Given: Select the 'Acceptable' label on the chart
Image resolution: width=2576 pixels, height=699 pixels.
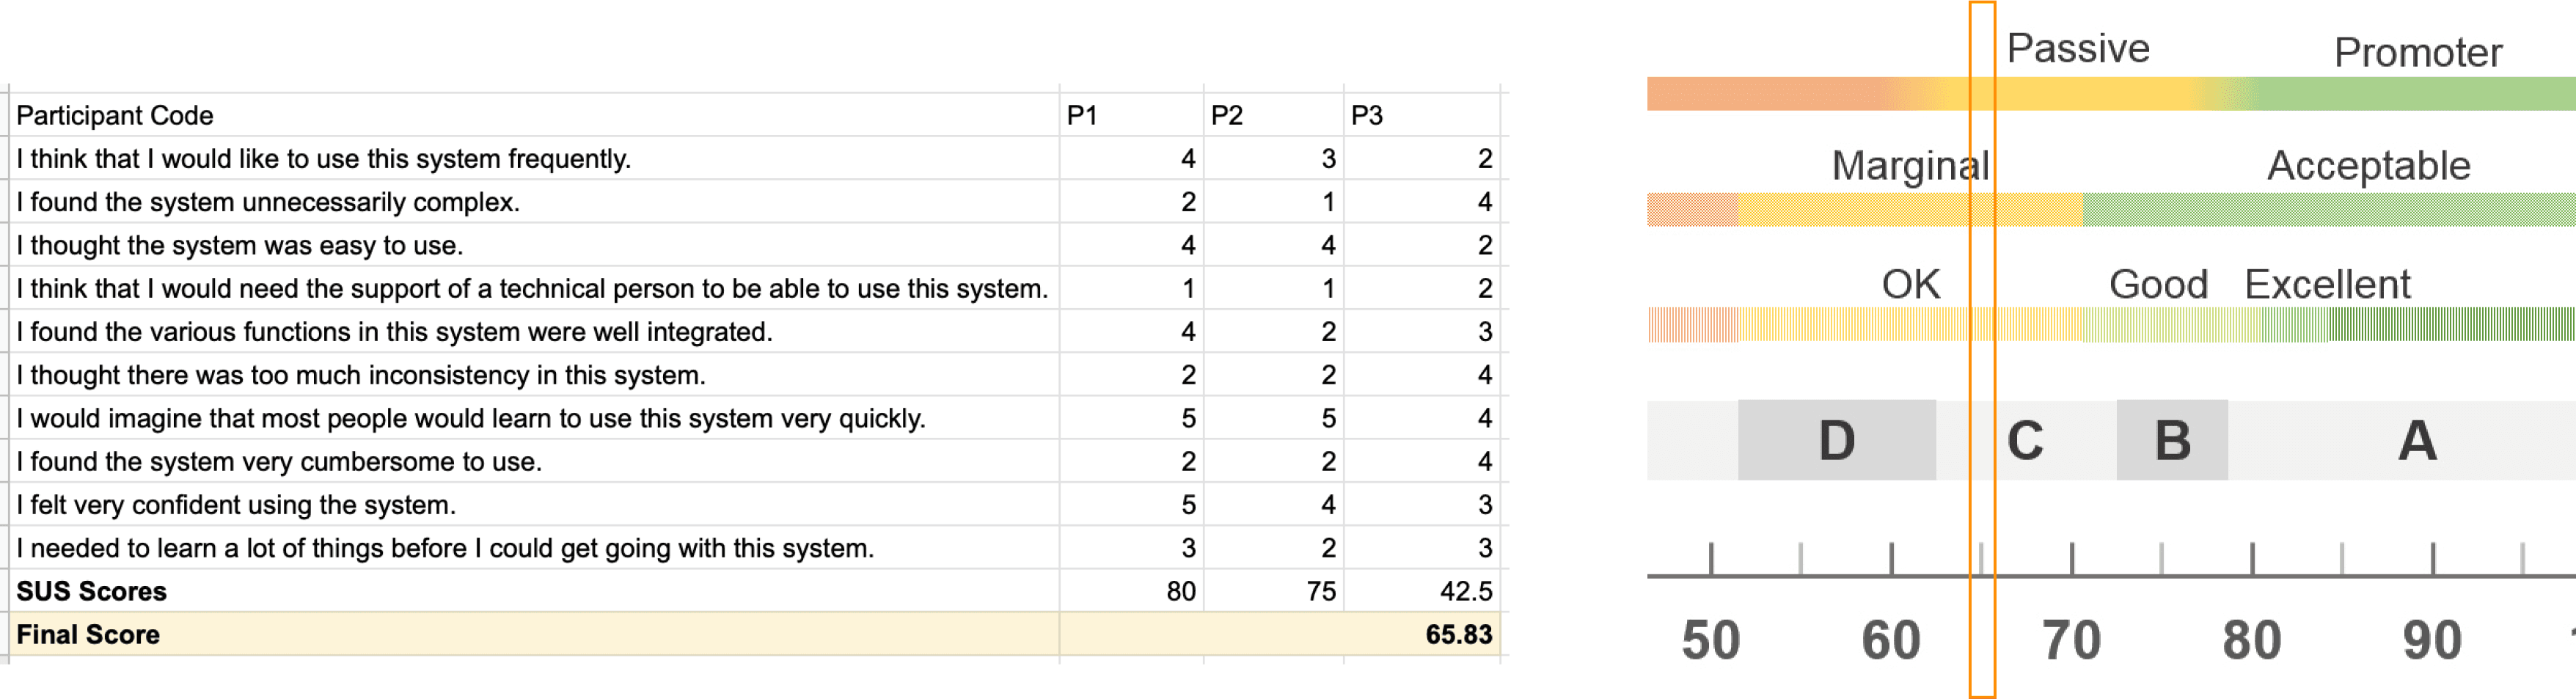Looking at the screenshot, I should coord(2368,166).
